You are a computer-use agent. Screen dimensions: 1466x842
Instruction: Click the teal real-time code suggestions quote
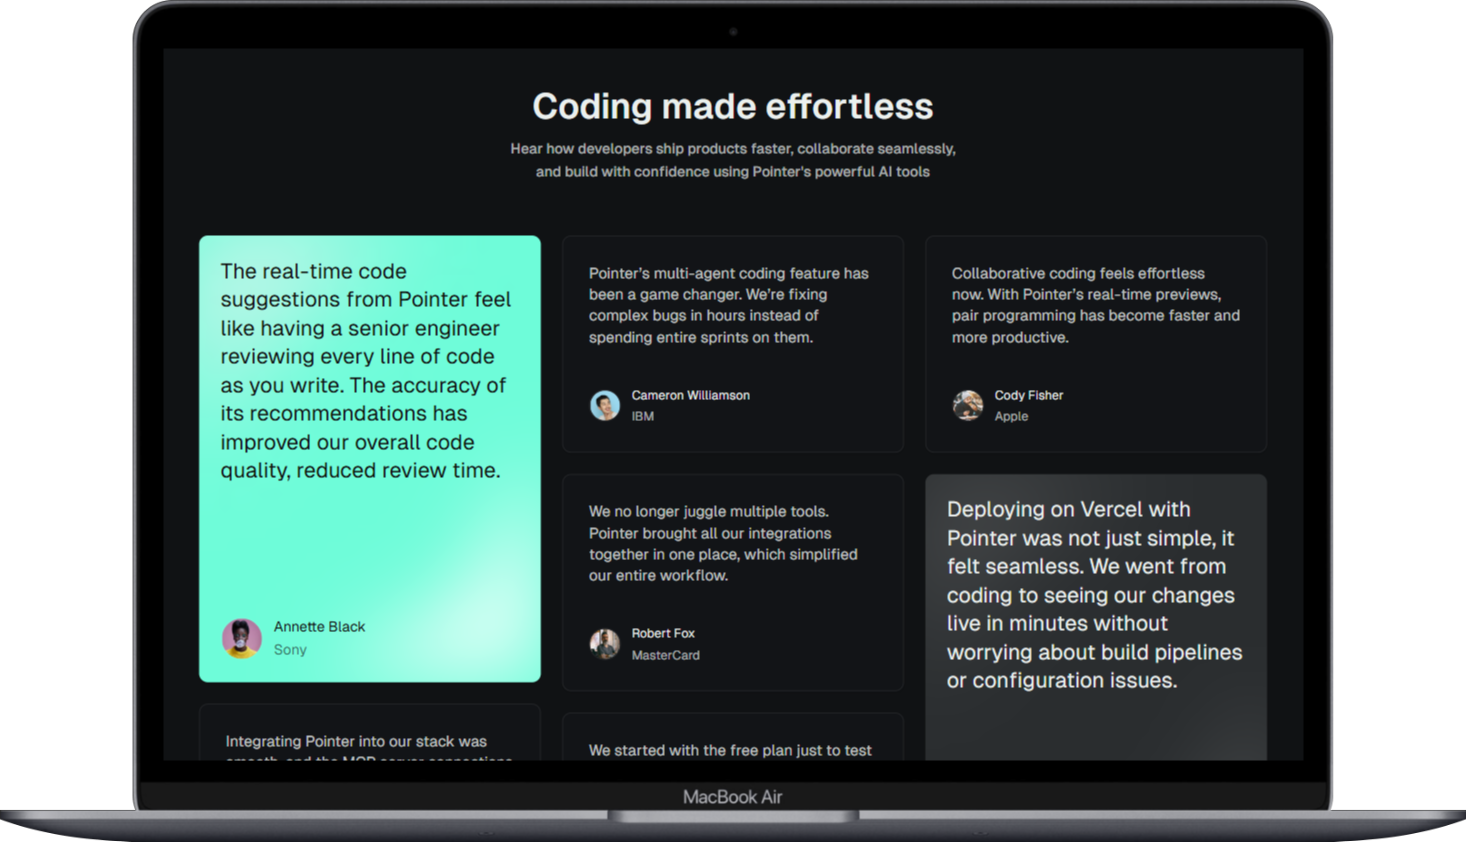pos(365,371)
